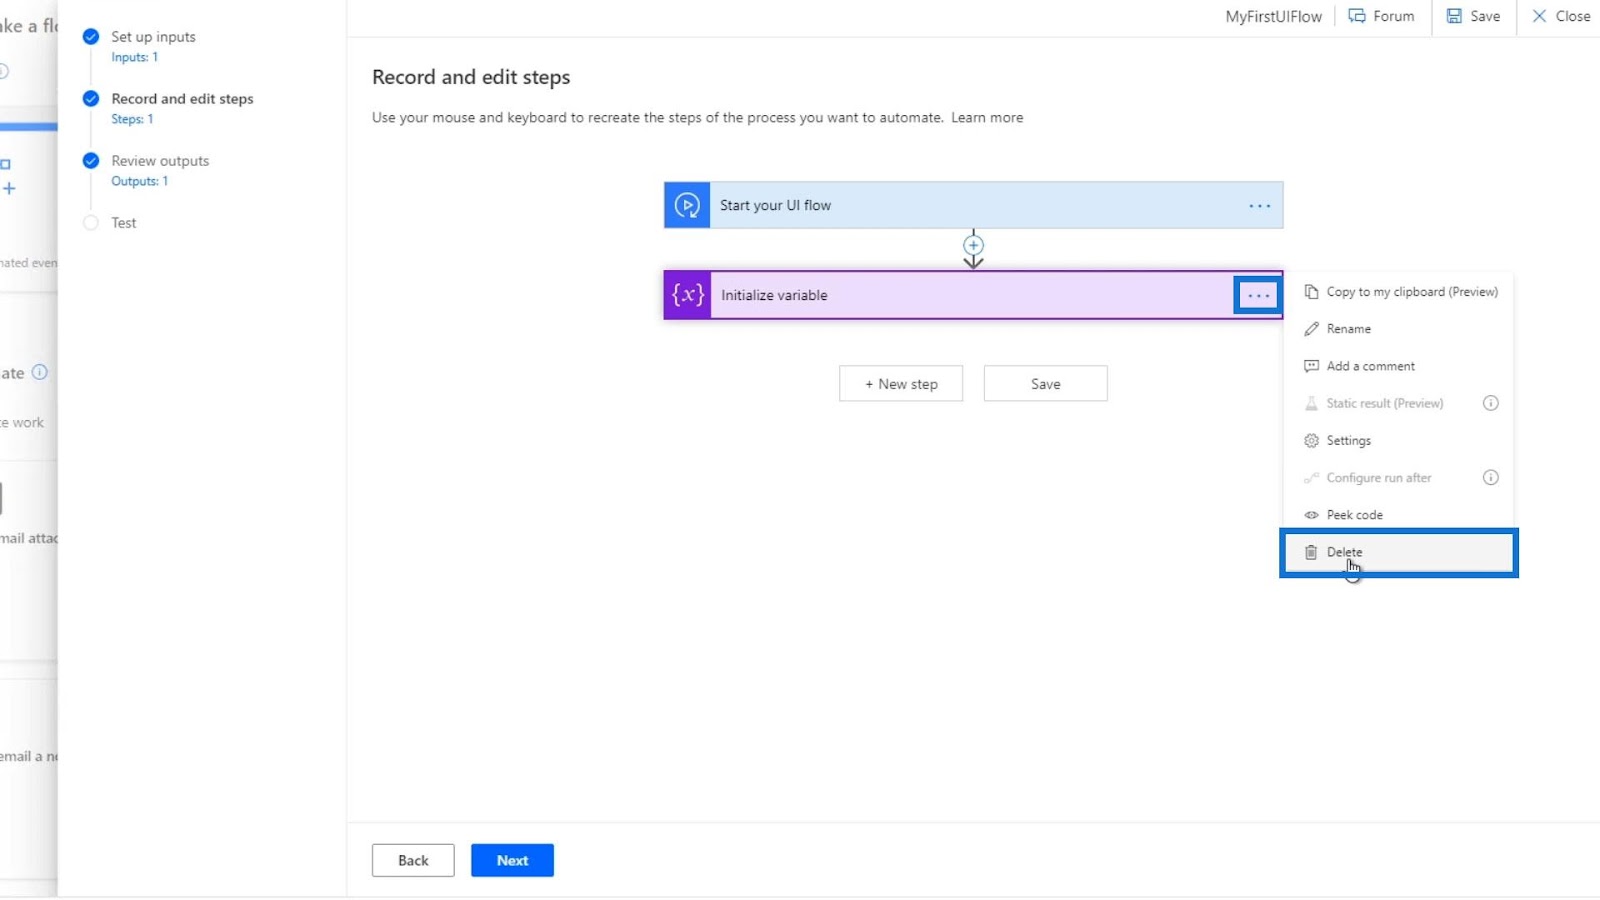Image resolution: width=1600 pixels, height=900 pixels.
Task: Go to Record and edit steps stage
Action: coord(182,99)
